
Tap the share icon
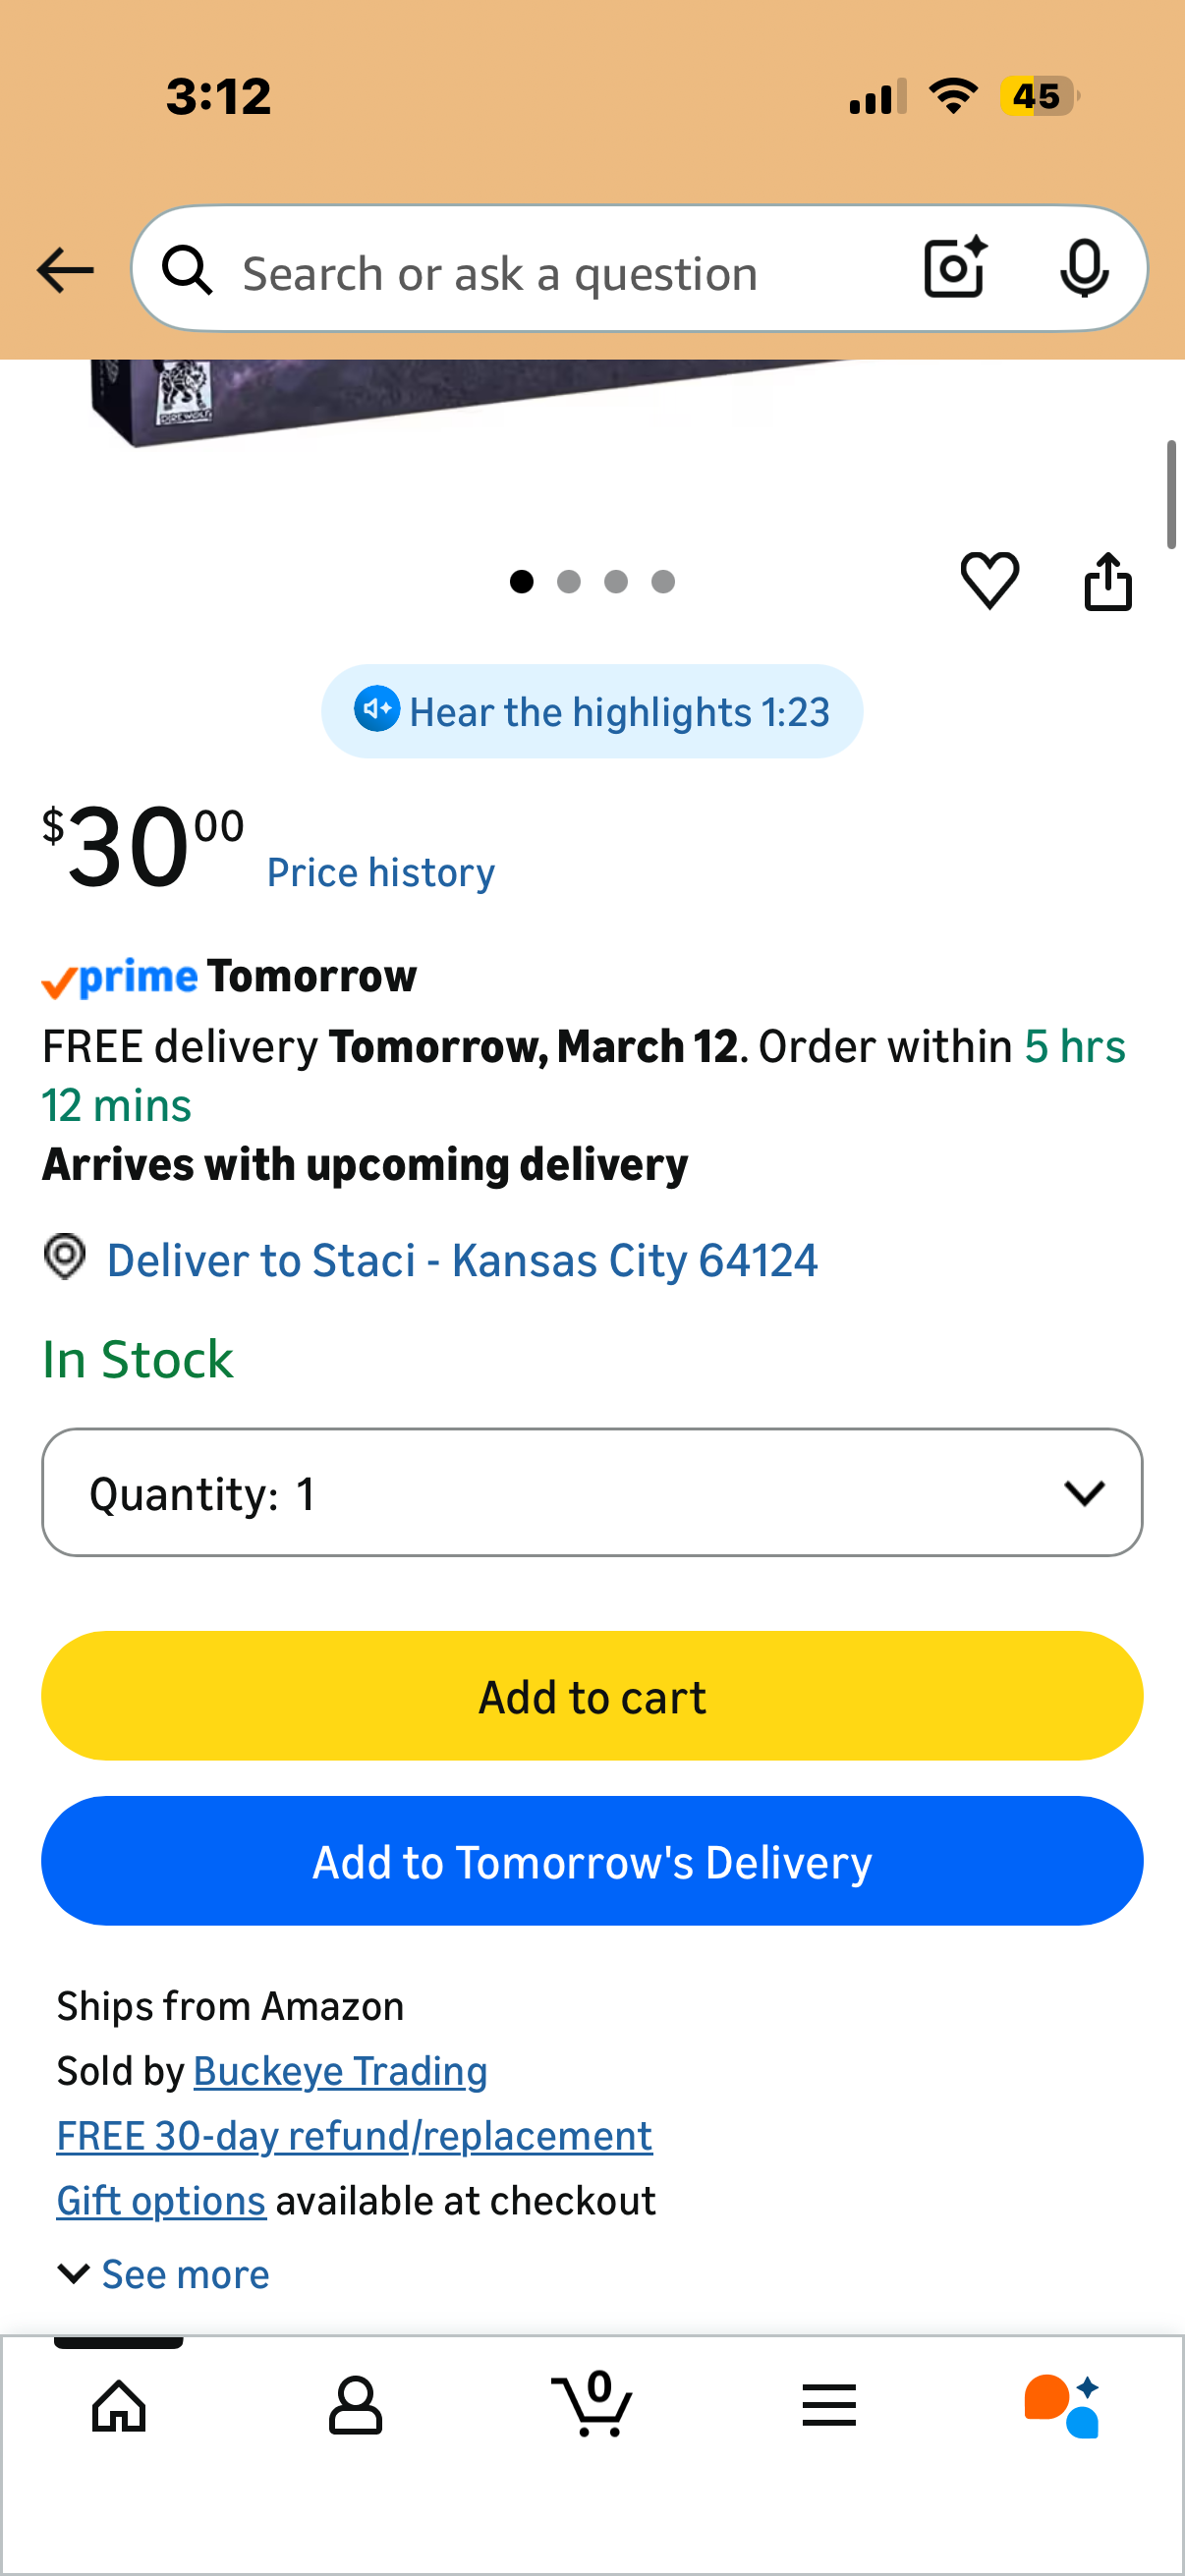tap(1108, 581)
